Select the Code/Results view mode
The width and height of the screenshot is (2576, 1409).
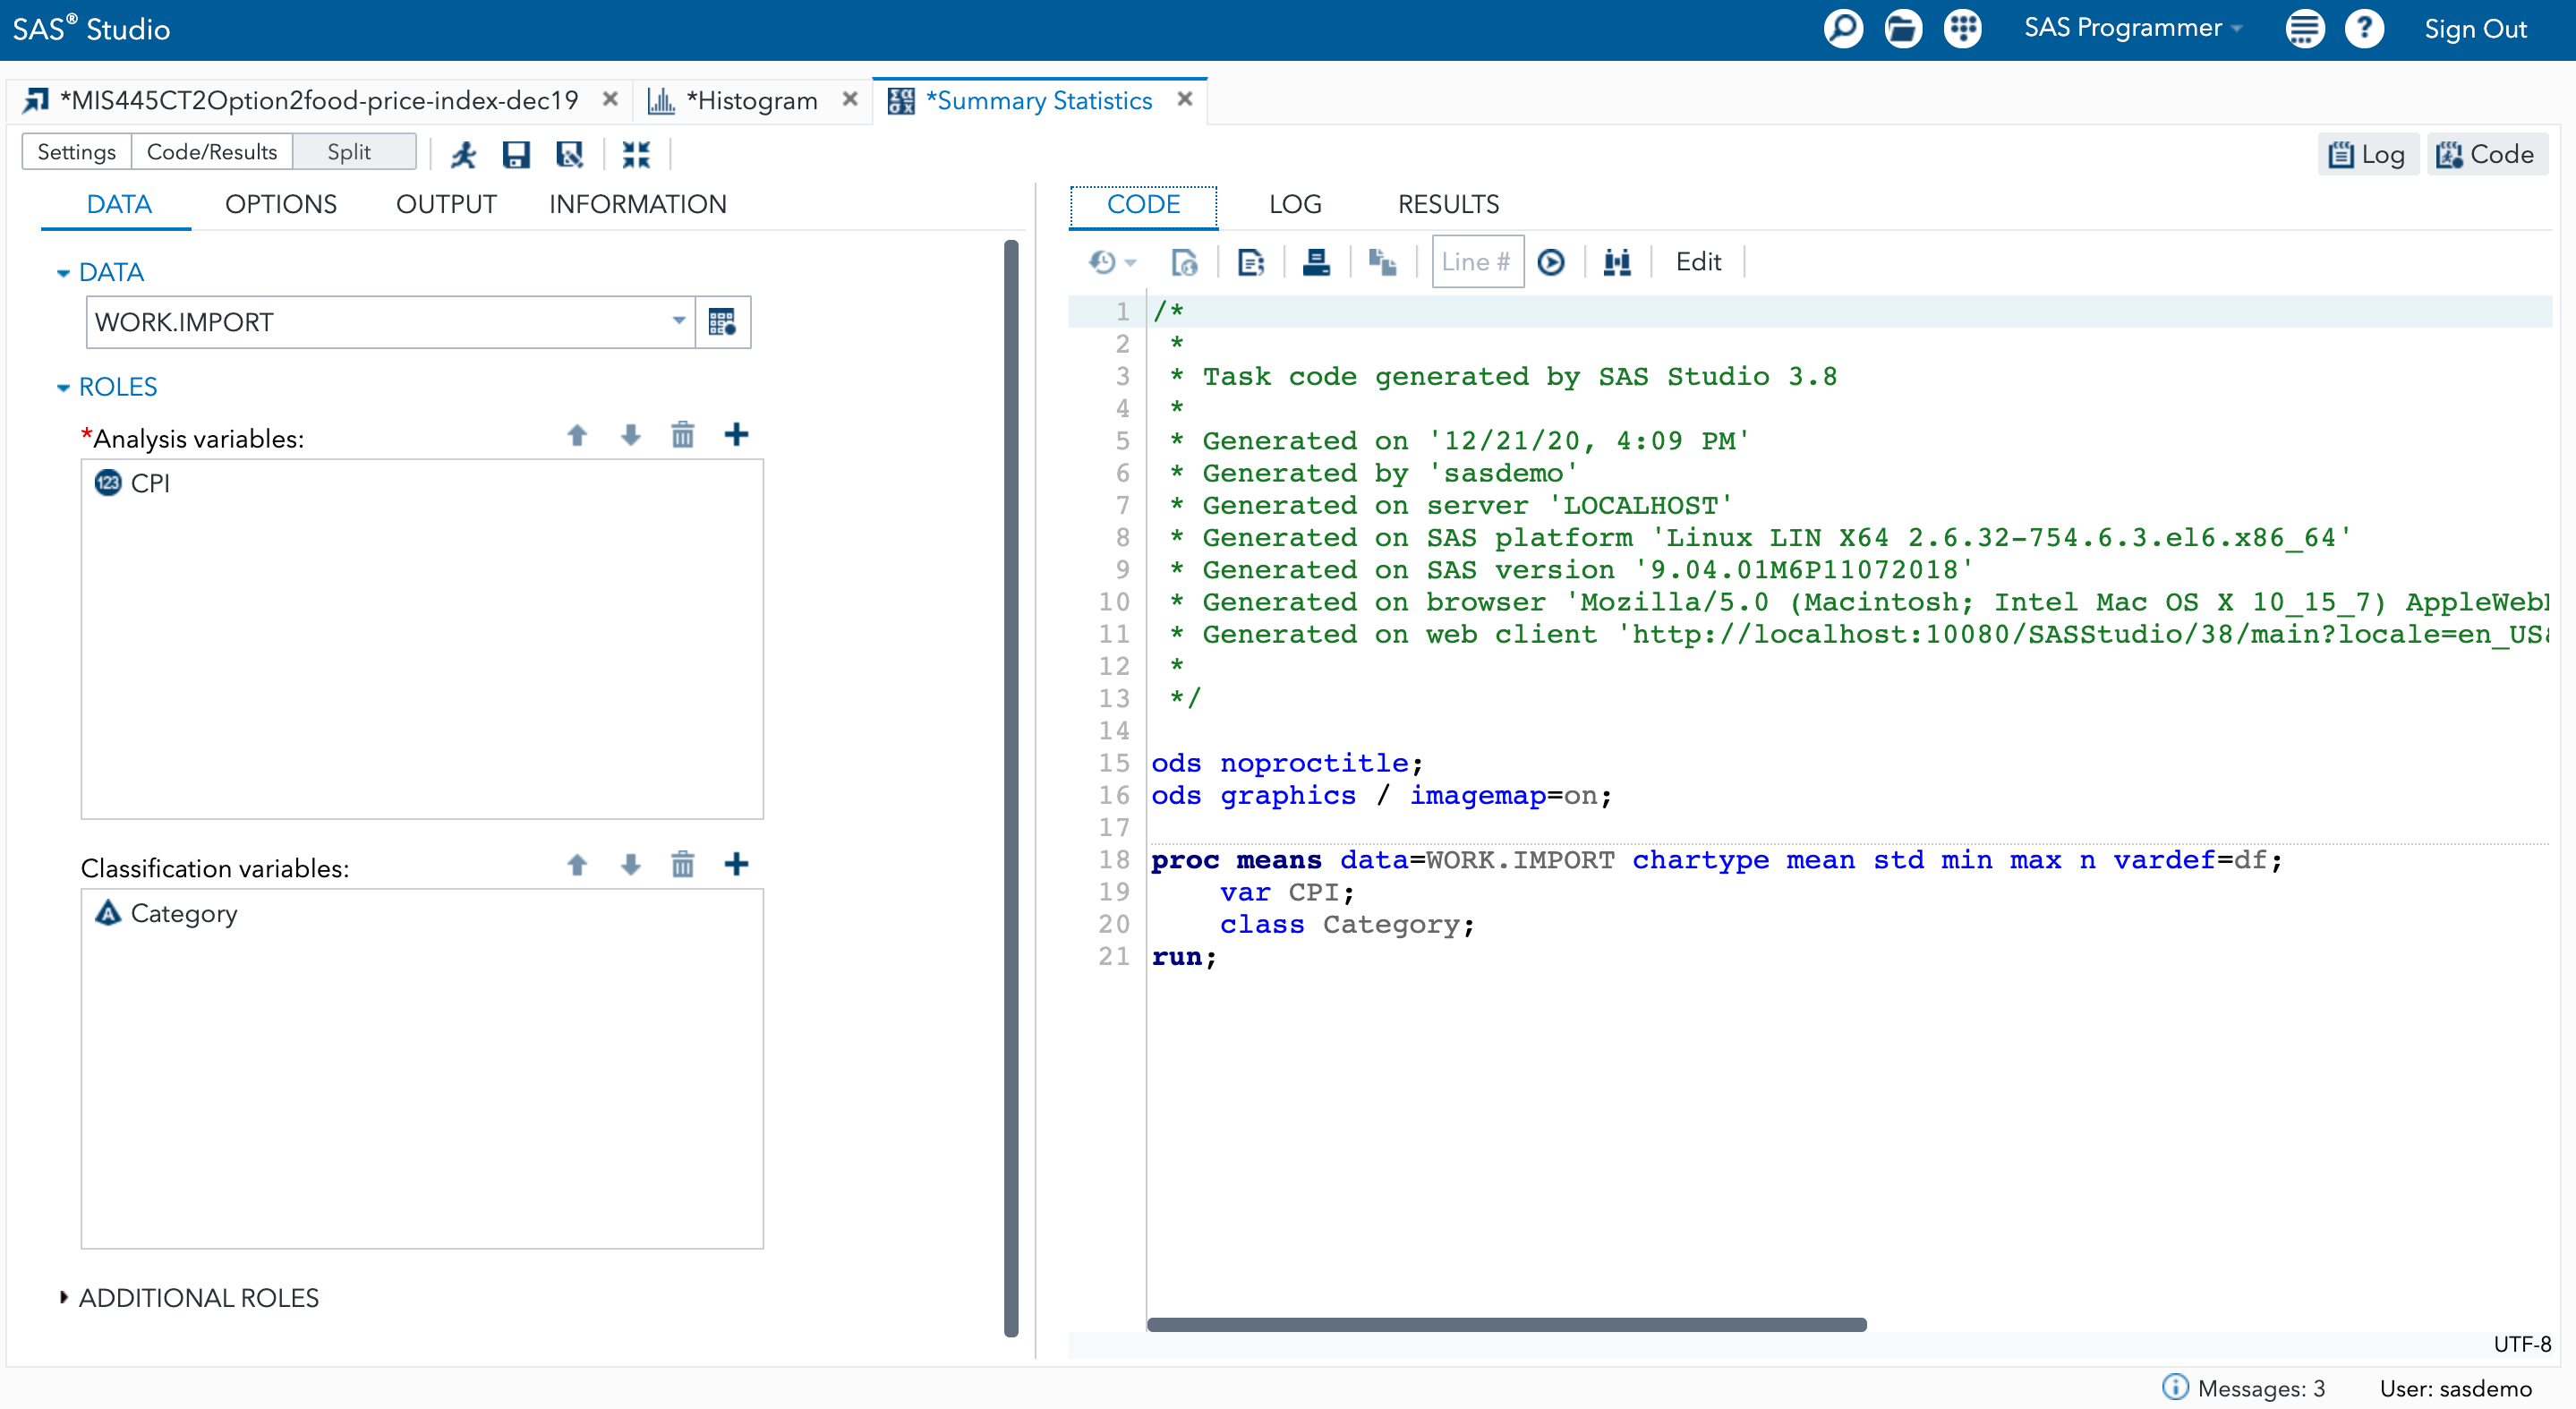pyautogui.click(x=211, y=152)
